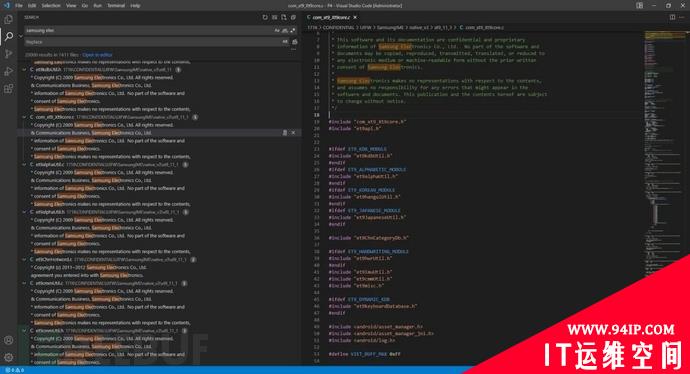The height and width of the screenshot is (374, 690).
Task: Collapse group containing Copyright 2011-2012 result
Action: [x=24, y=260]
